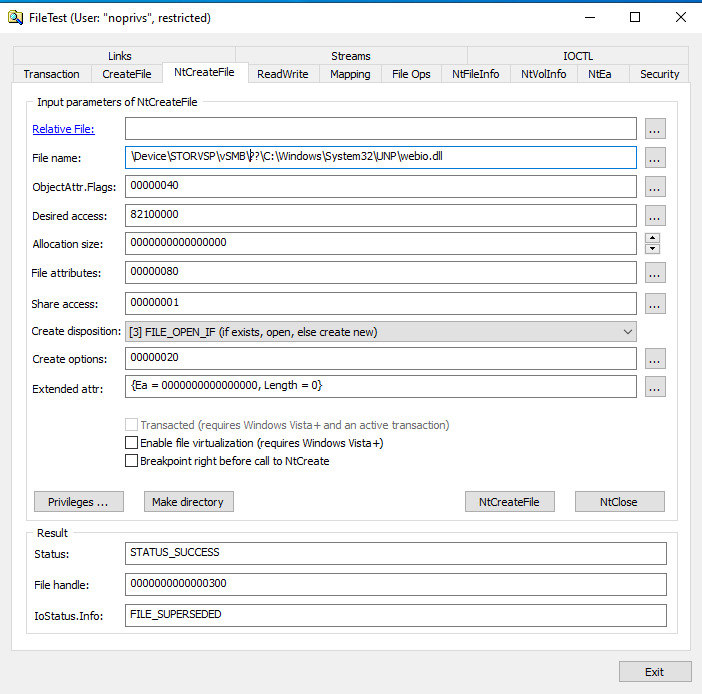
Task: Expand the Create disposition dropdown
Action: point(381,332)
